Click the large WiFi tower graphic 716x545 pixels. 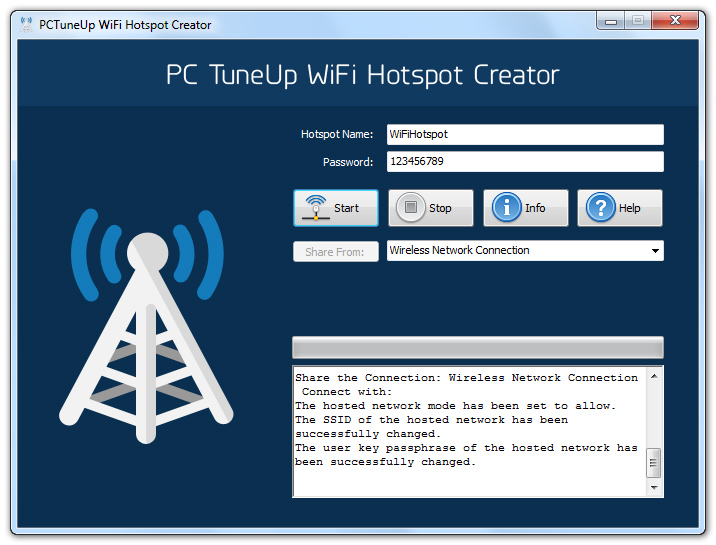point(146,326)
